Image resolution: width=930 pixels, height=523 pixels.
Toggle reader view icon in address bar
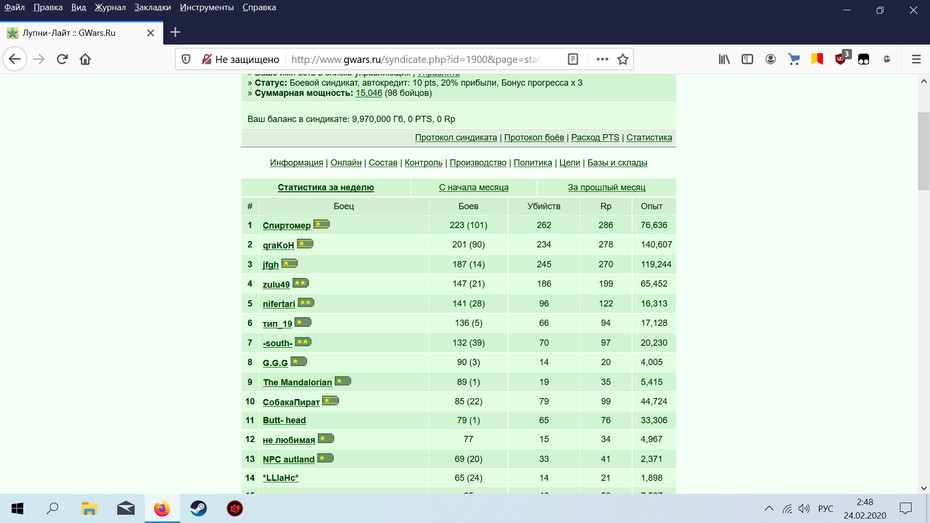573,59
